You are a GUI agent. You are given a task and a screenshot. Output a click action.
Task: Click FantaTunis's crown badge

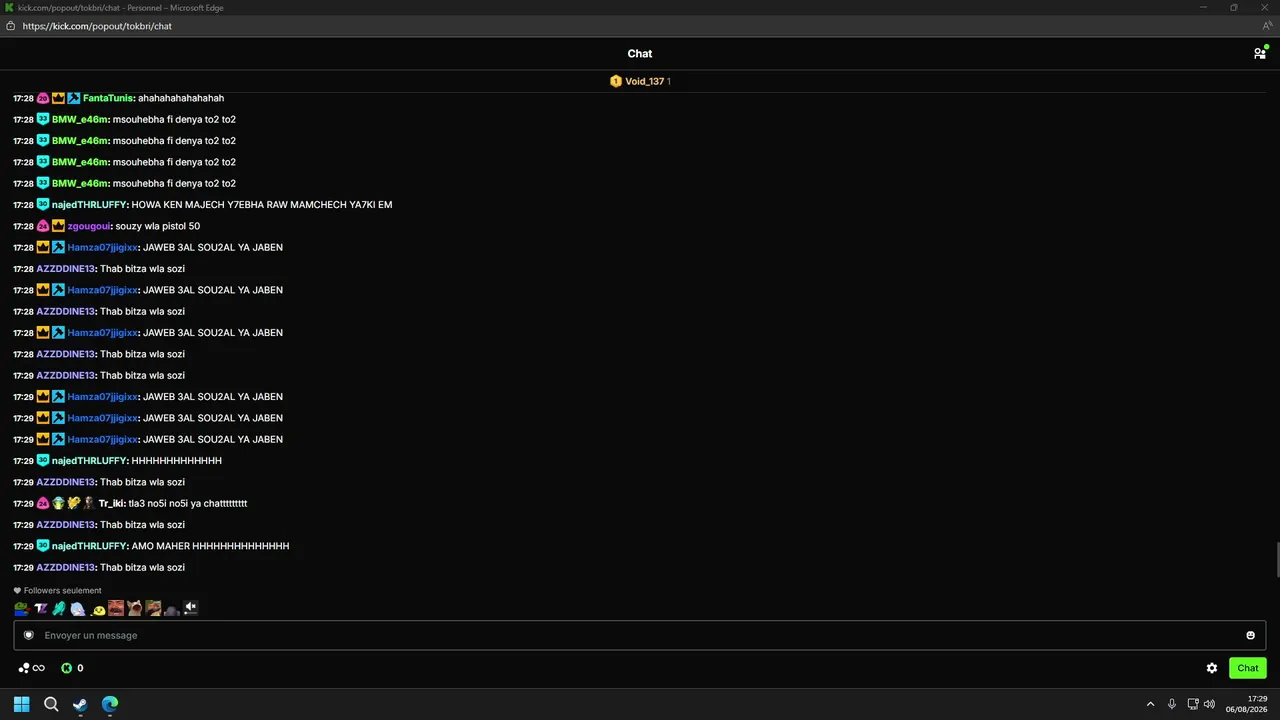point(58,98)
